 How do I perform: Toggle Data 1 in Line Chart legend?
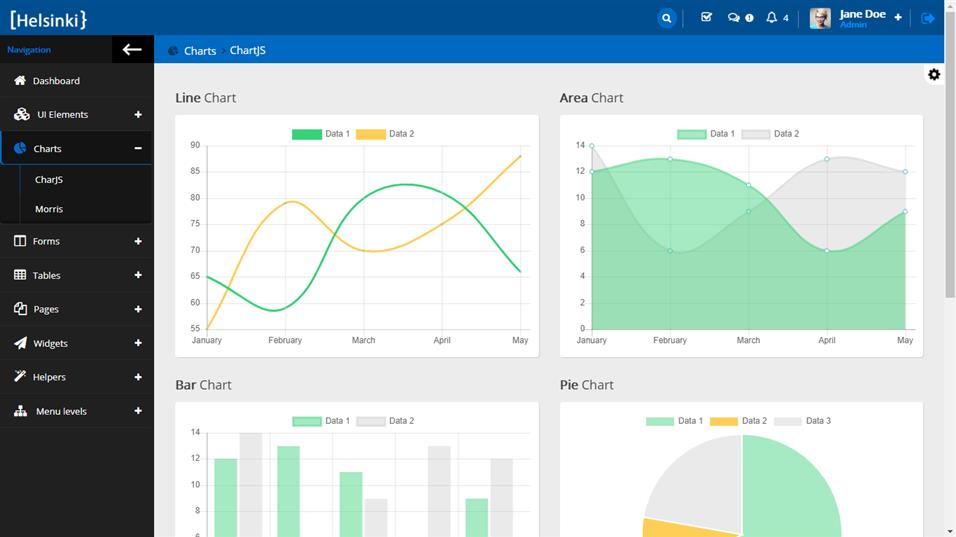coord(321,133)
